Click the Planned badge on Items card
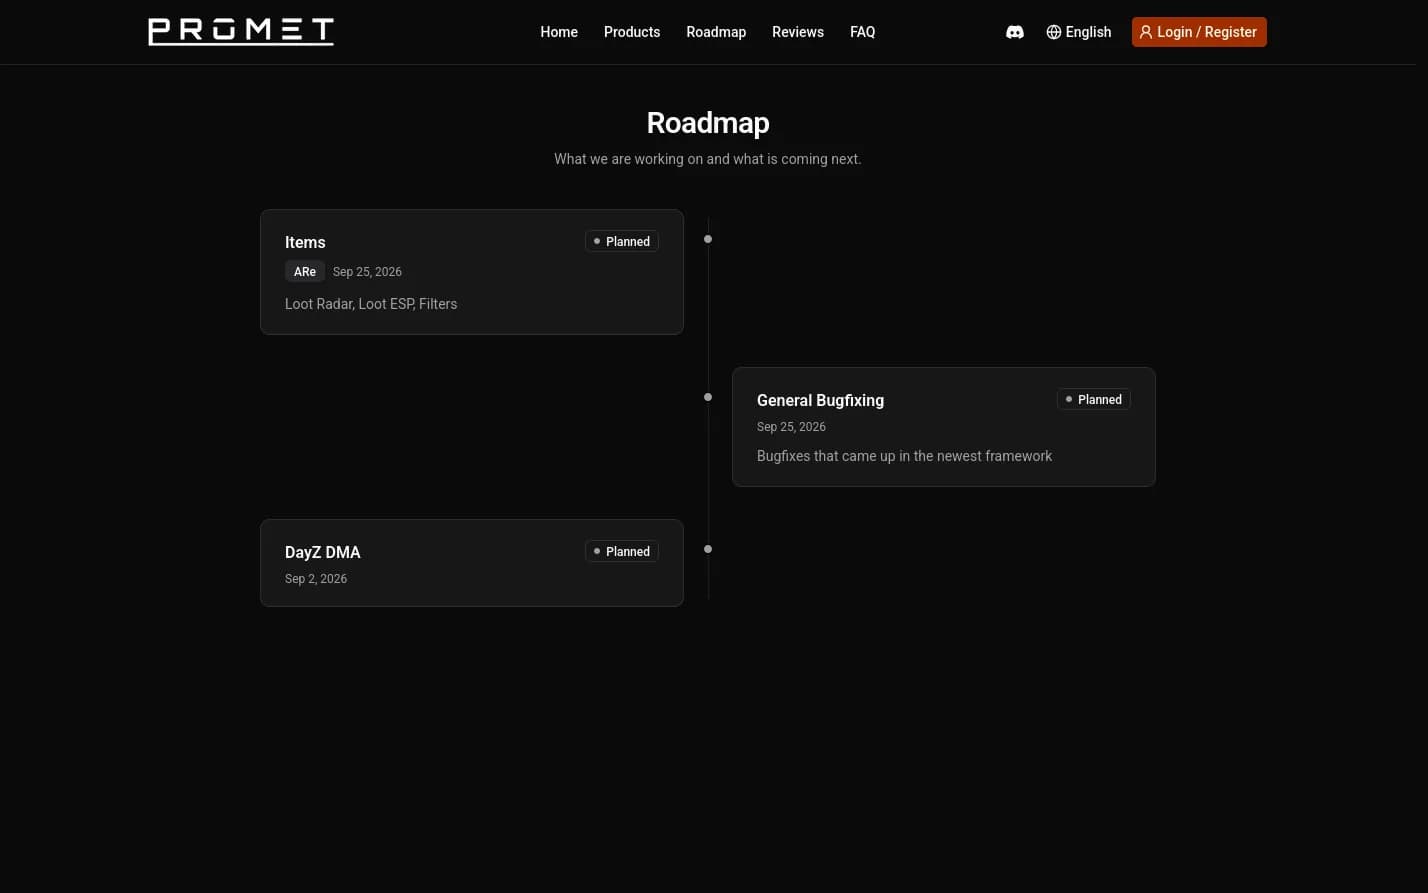This screenshot has height=893, width=1428. click(622, 241)
